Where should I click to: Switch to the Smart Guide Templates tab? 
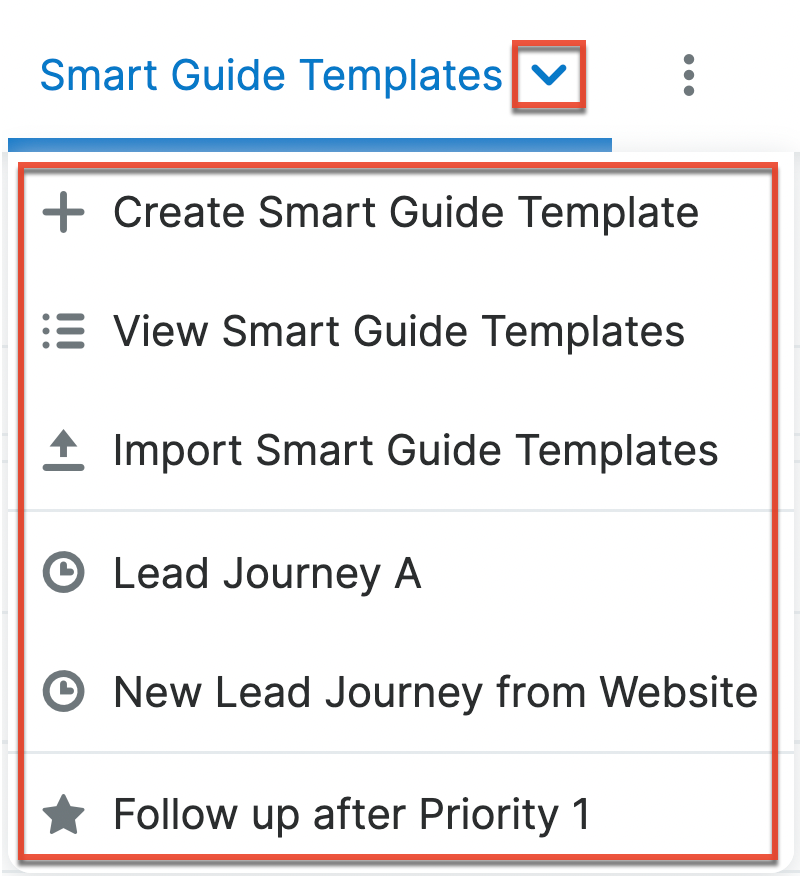click(x=270, y=76)
